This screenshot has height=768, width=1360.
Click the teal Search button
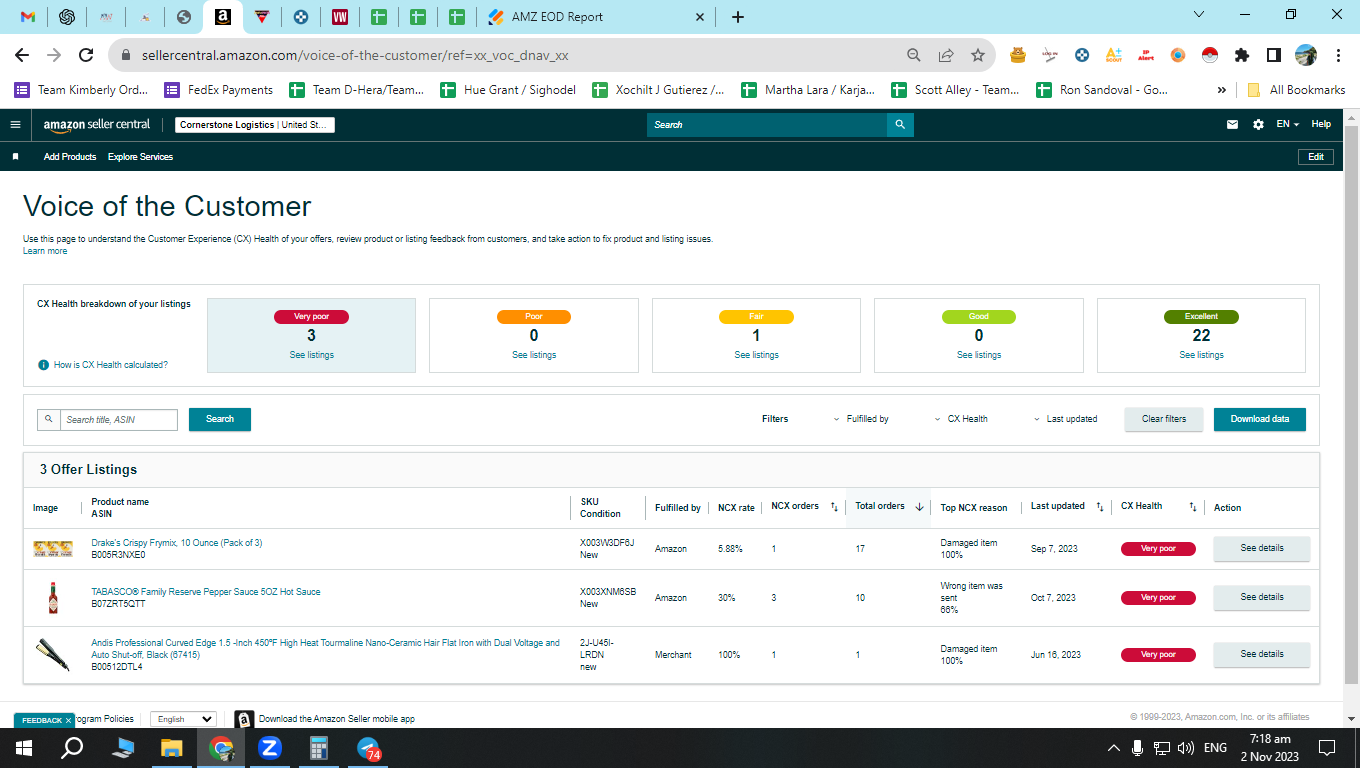(x=220, y=419)
